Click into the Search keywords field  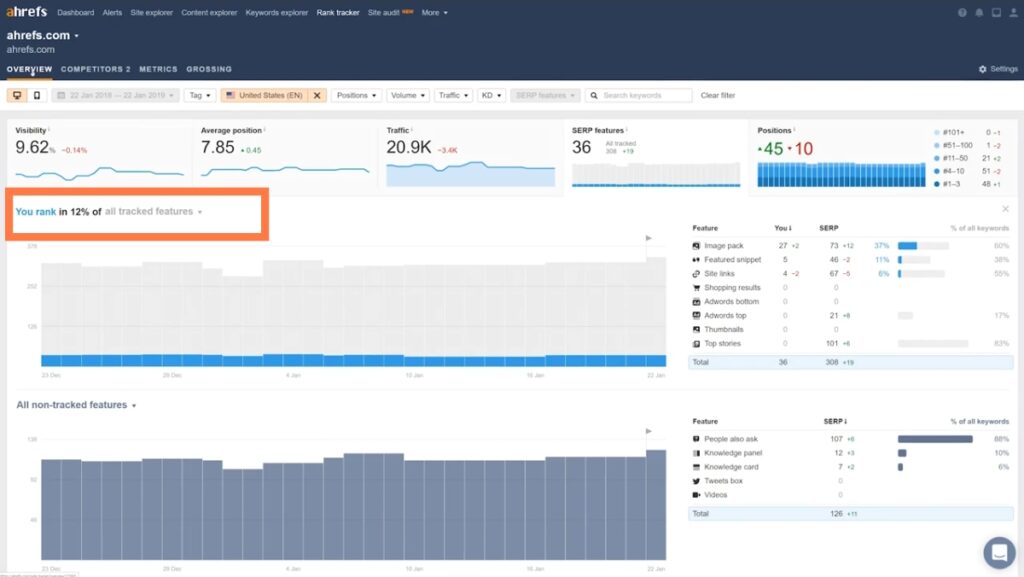(x=639, y=95)
